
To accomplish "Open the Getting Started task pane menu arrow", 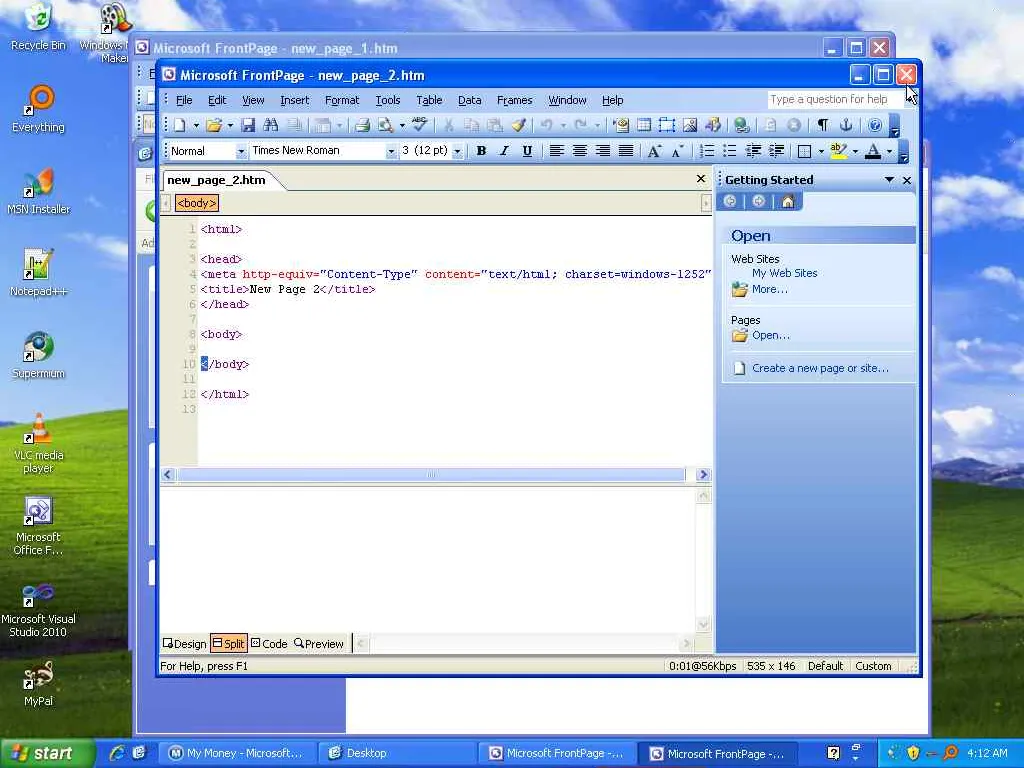I will coord(889,180).
